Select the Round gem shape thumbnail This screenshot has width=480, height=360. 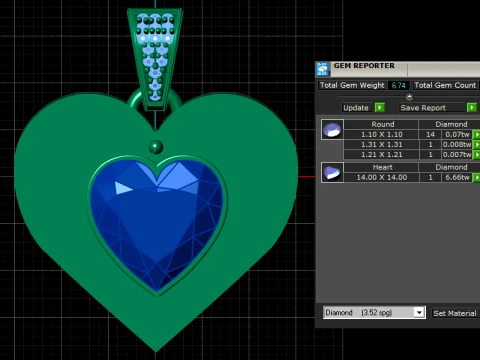(x=332, y=129)
